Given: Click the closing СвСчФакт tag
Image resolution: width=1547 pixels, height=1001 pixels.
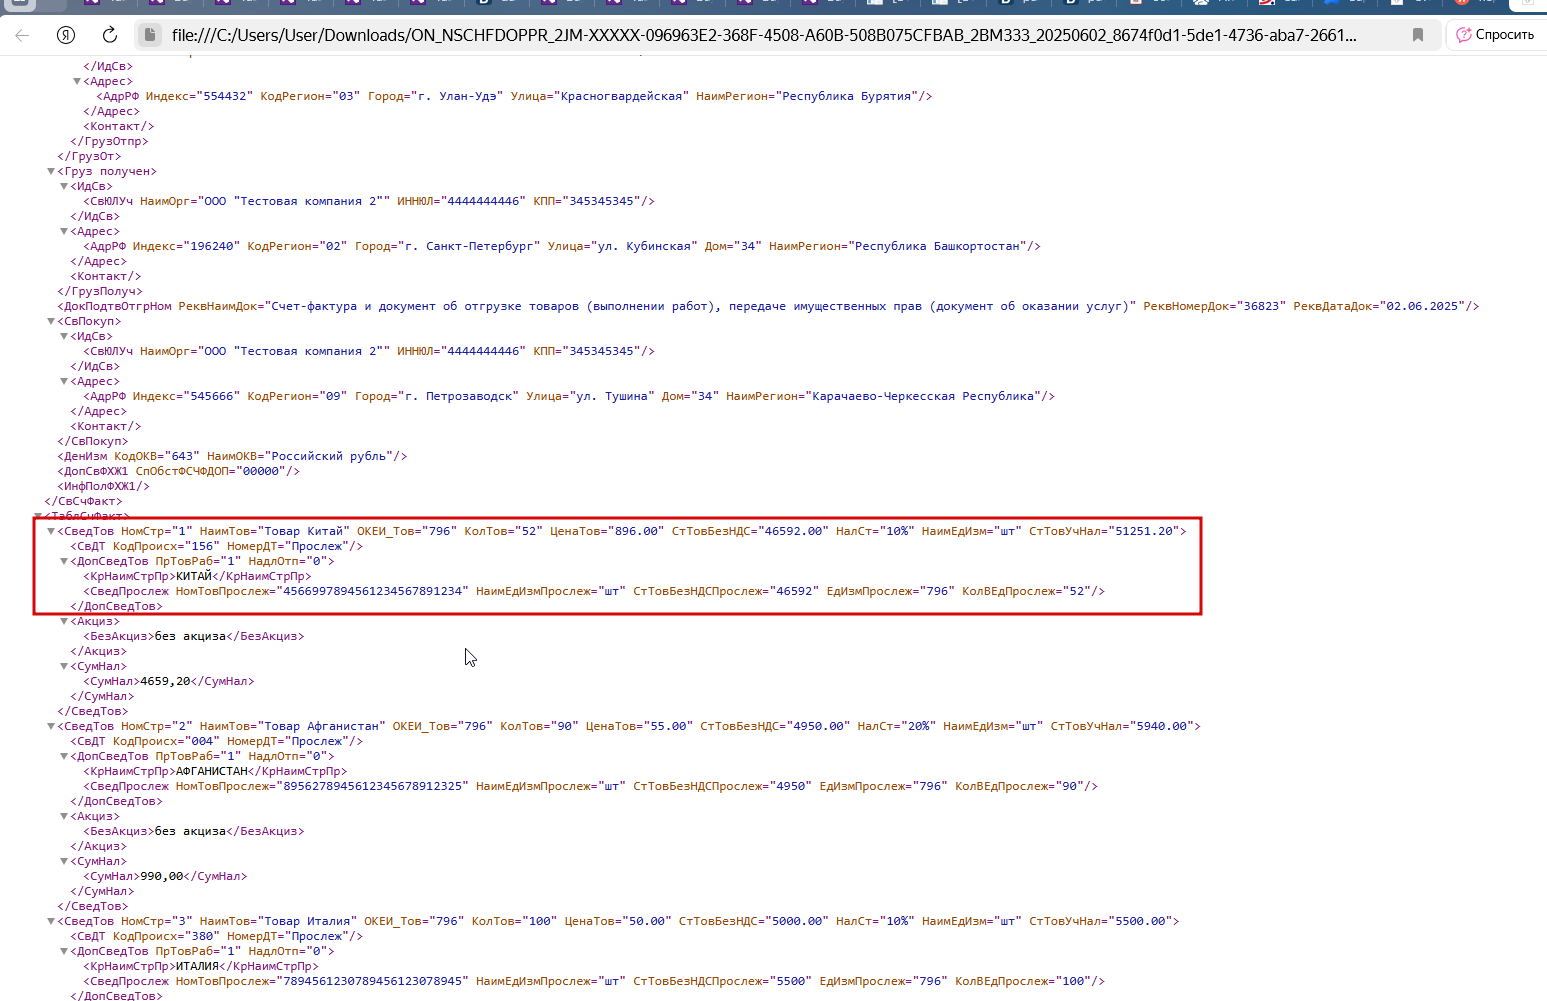Looking at the screenshot, I should (x=84, y=502).
